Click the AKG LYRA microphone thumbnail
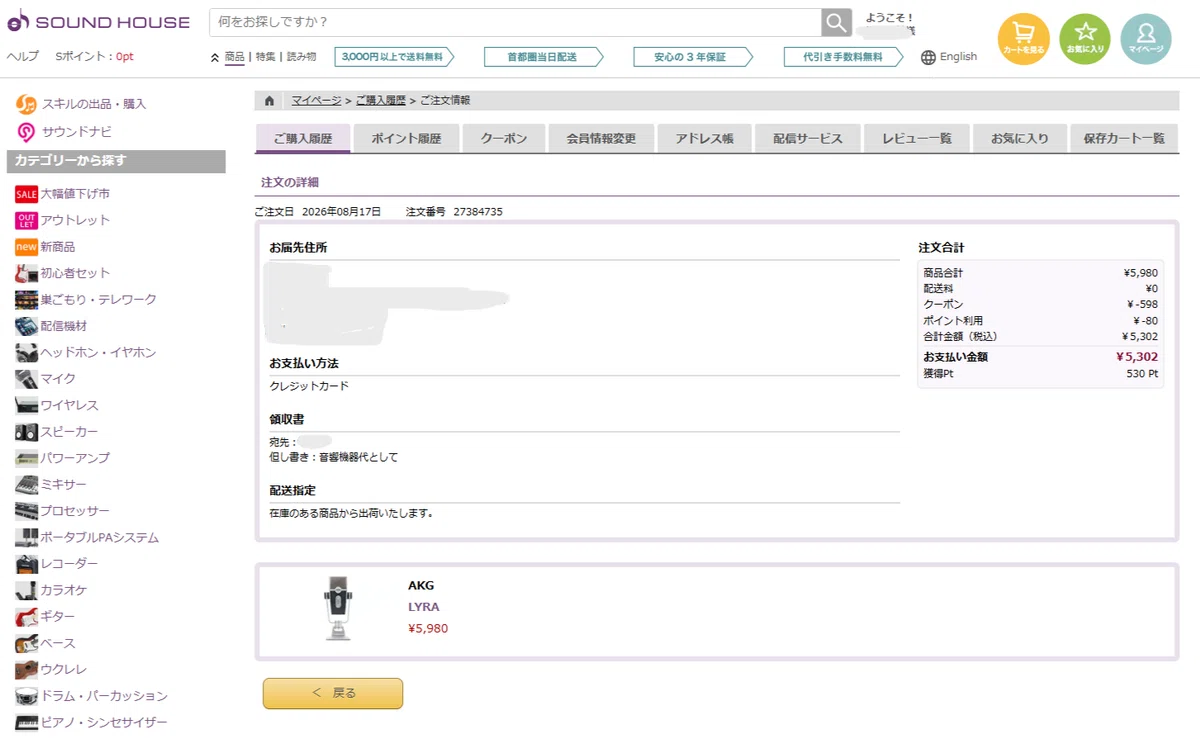 click(339, 608)
